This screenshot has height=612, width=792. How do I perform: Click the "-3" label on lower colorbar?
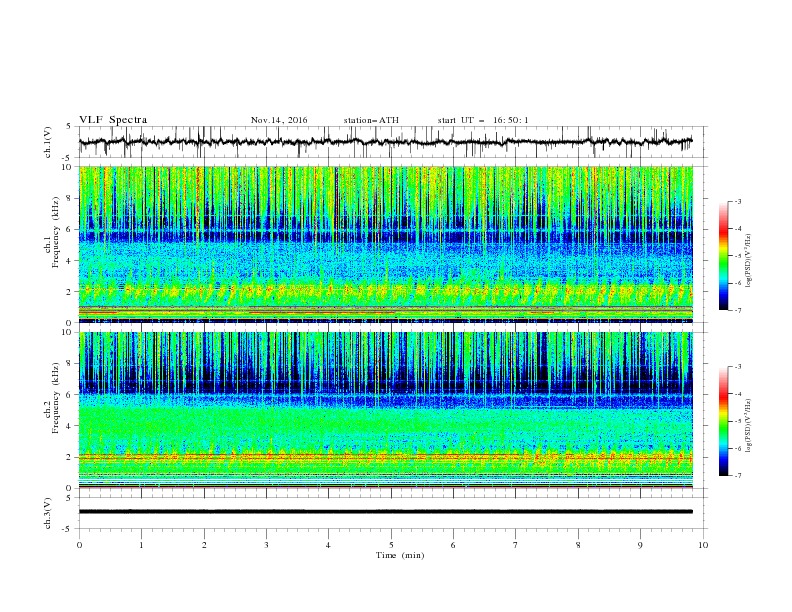738,367
